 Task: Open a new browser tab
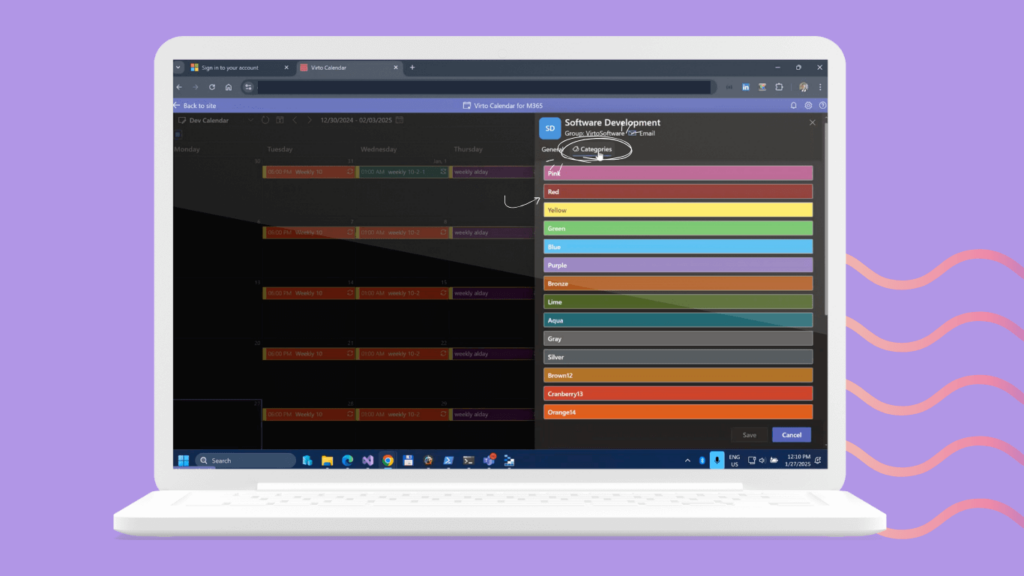coord(412,67)
